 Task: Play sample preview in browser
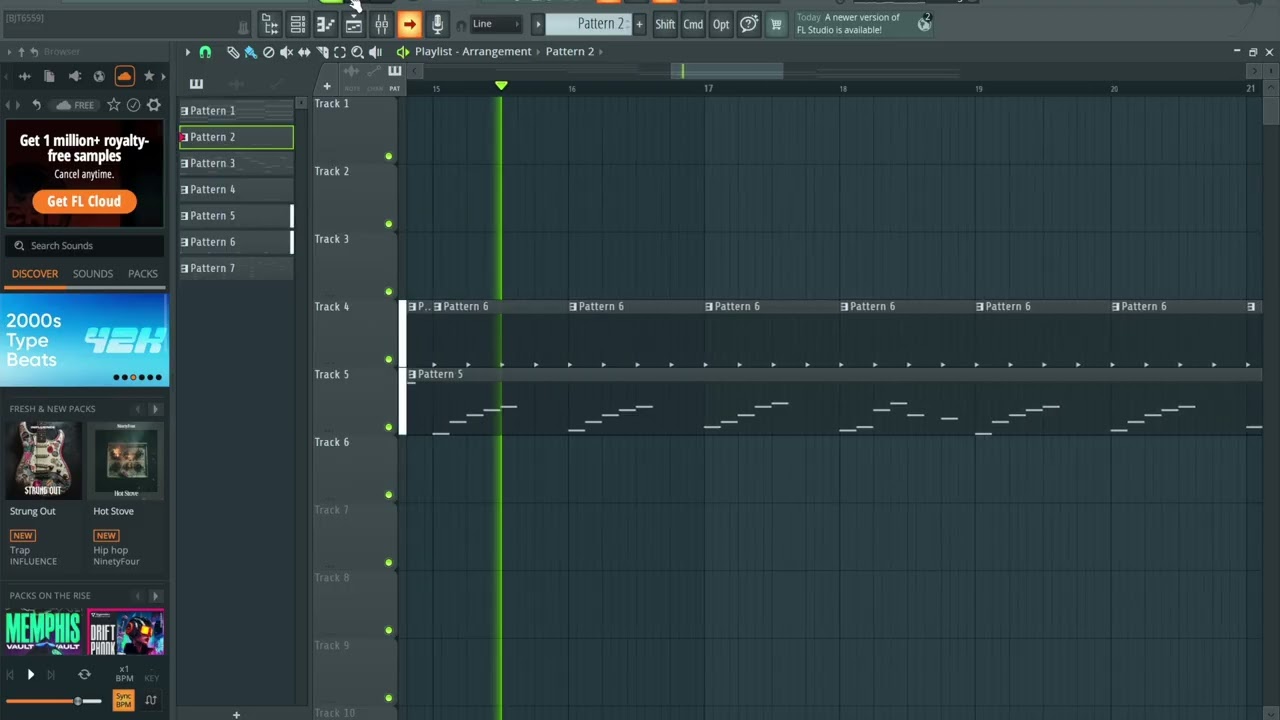[x=30, y=675]
